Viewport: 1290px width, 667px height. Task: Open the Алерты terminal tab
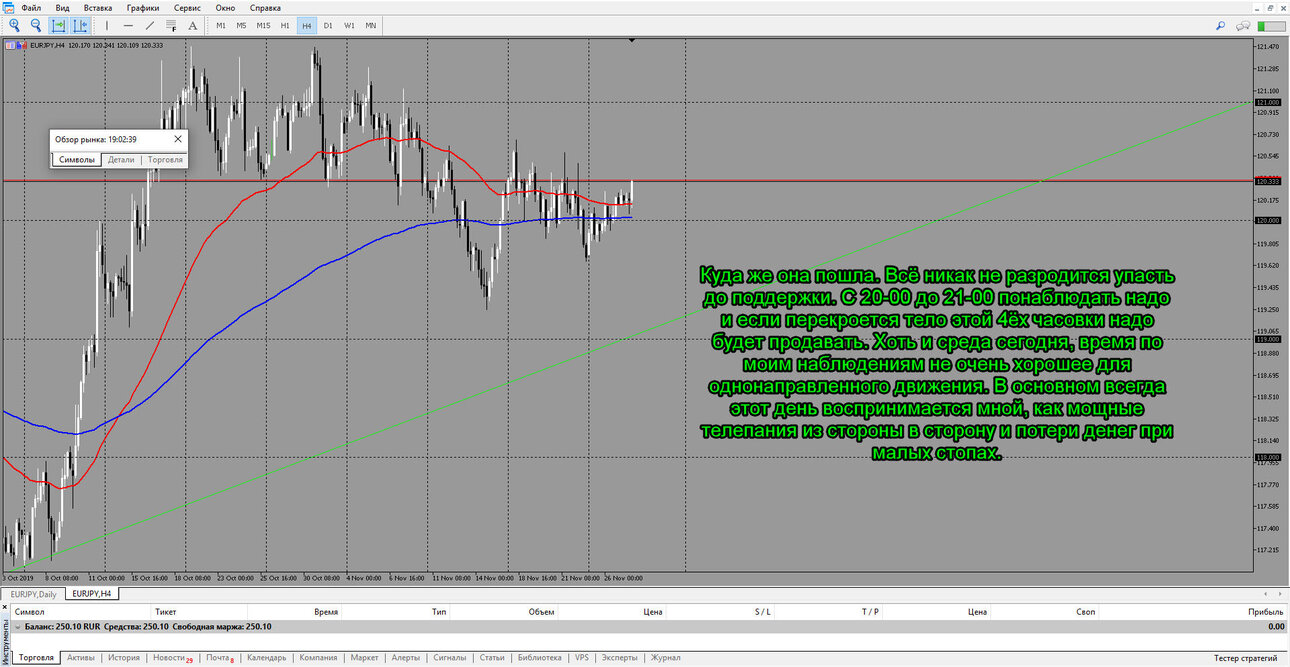click(406, 657)
